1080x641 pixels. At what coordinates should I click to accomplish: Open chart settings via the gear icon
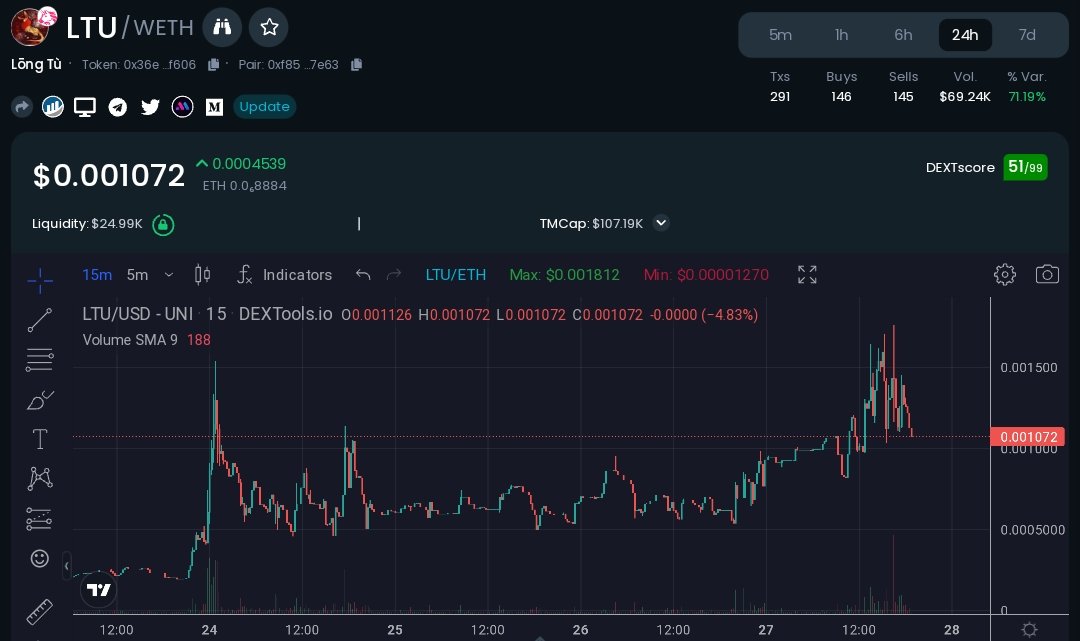(x=1004, y=275)
